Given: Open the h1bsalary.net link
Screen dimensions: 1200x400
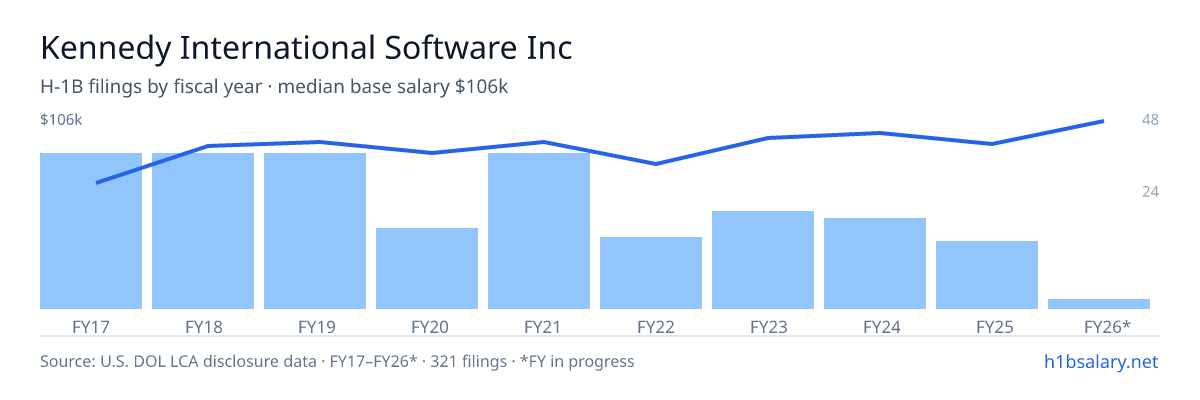Looking at the screenshot, I should [1100, 361].
